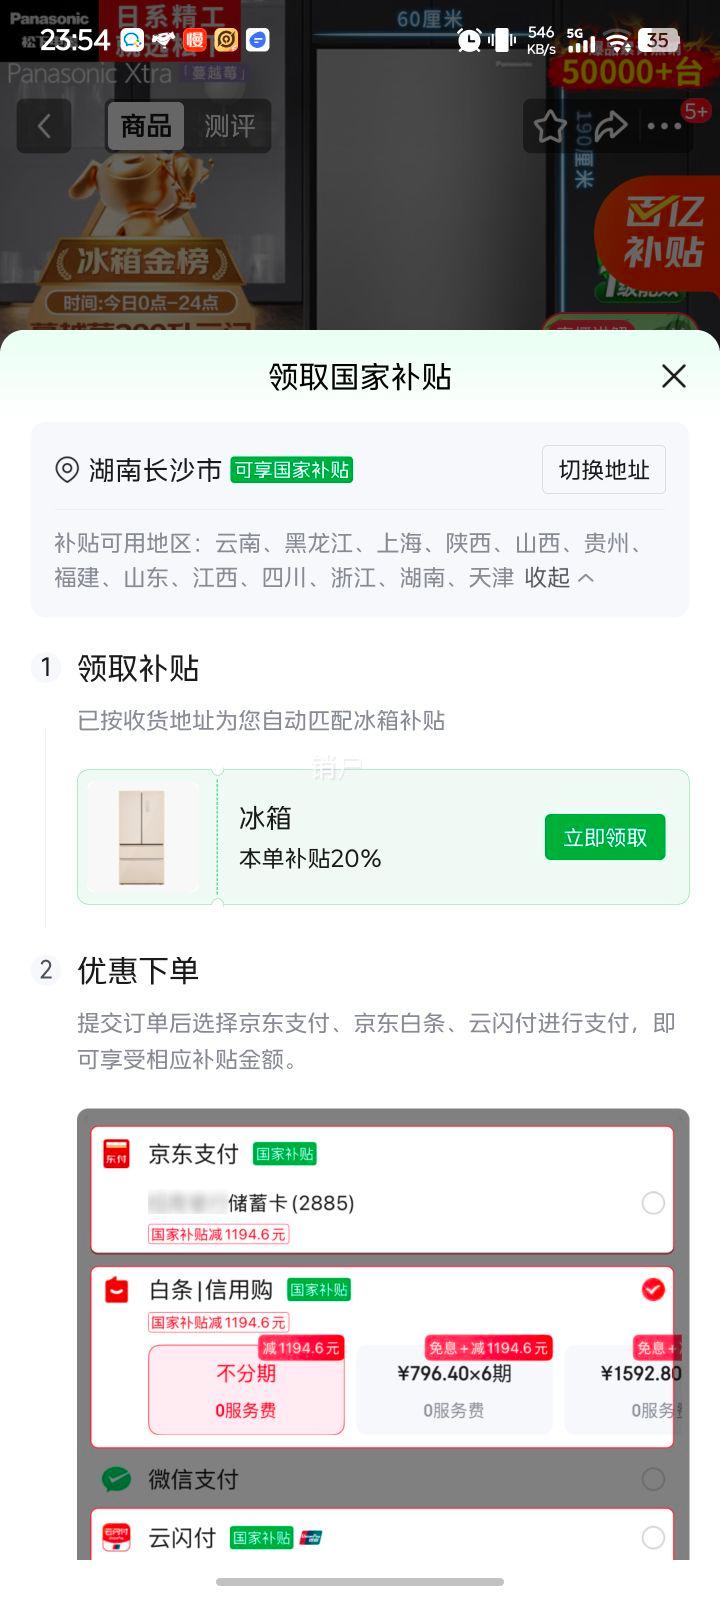Click the 立即领取 button
Screen dimensions: 720x1600
pos(605,837)
